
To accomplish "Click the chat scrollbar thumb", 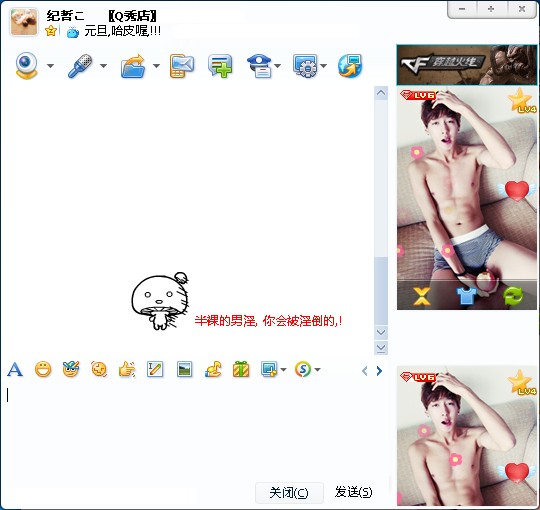I will (381, 291).
